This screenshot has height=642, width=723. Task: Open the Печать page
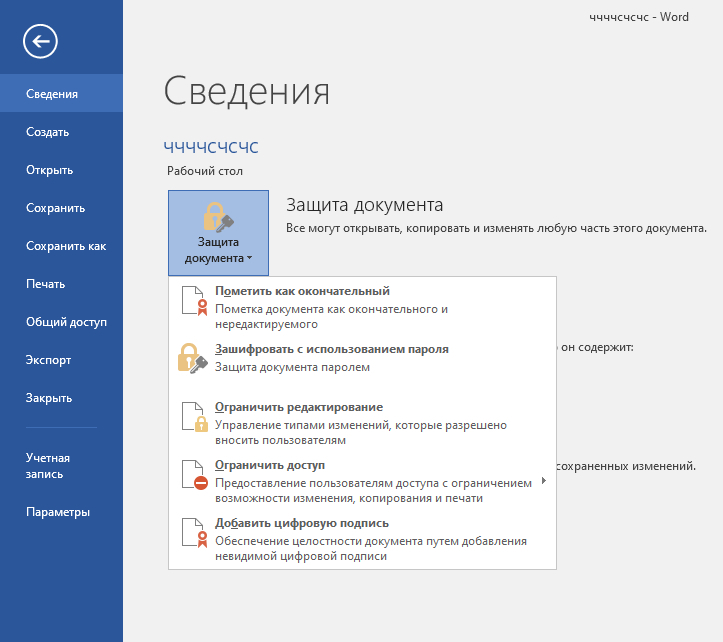point(46,284)
